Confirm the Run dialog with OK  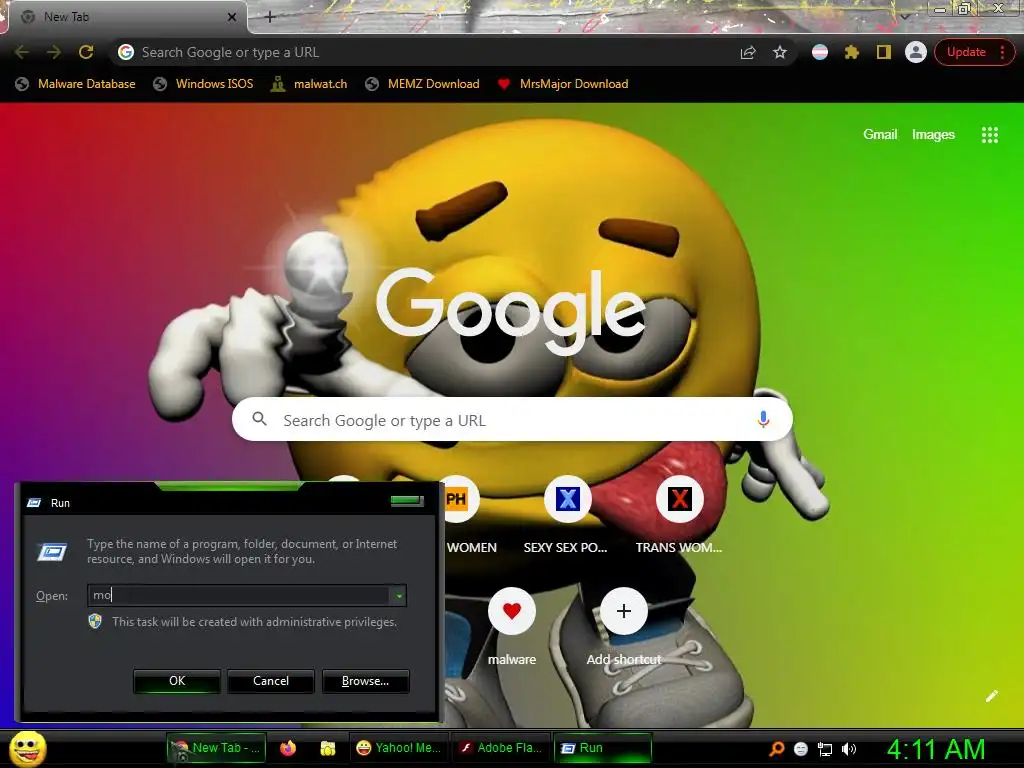177,681
